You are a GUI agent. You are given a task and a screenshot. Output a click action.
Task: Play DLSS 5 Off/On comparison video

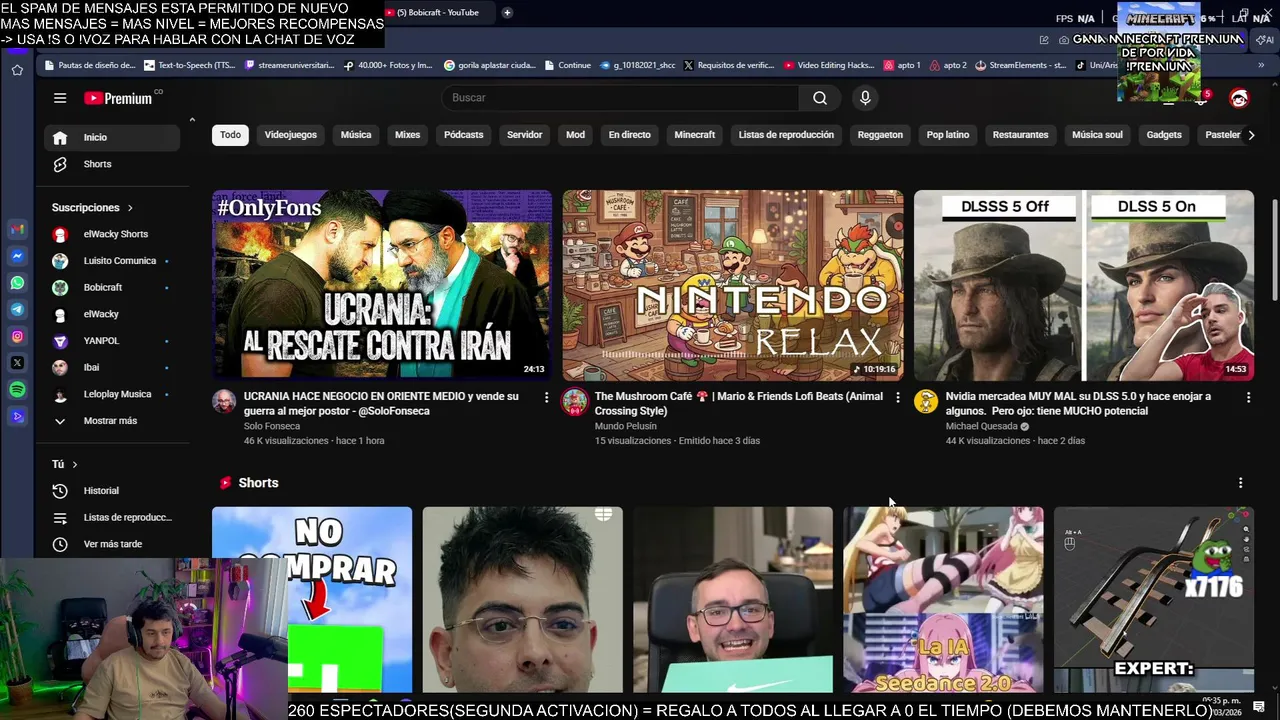(x=1084, y=286)
